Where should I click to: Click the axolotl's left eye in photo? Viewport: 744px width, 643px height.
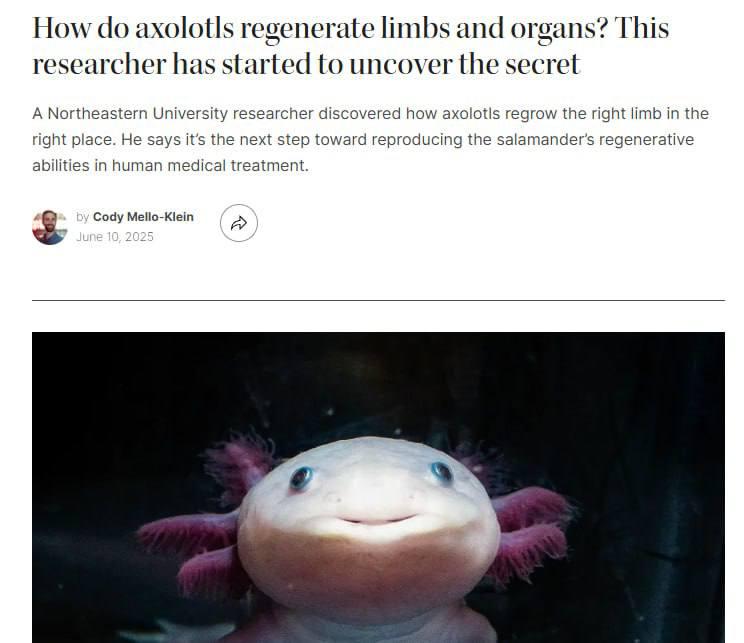pyautogui.click(x=301, y=477)
